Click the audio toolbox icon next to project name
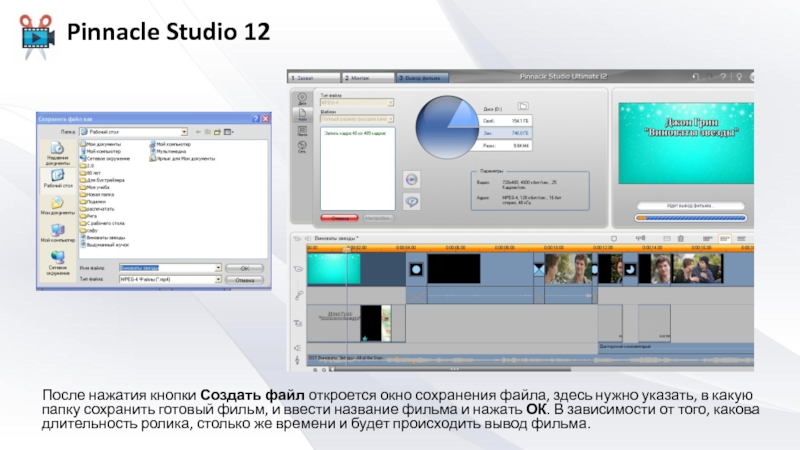The height and width of the screenshot is (450, 800). [x=308, y=238]
